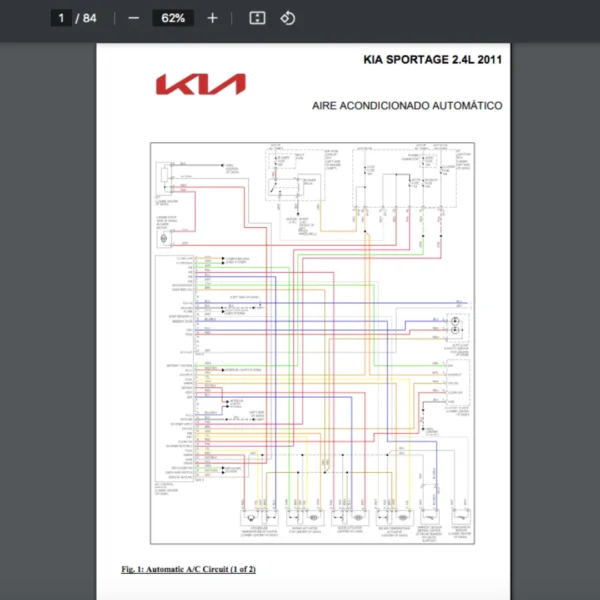Click the leftmost actuator motor symbol at bottom

coord(251,517)
